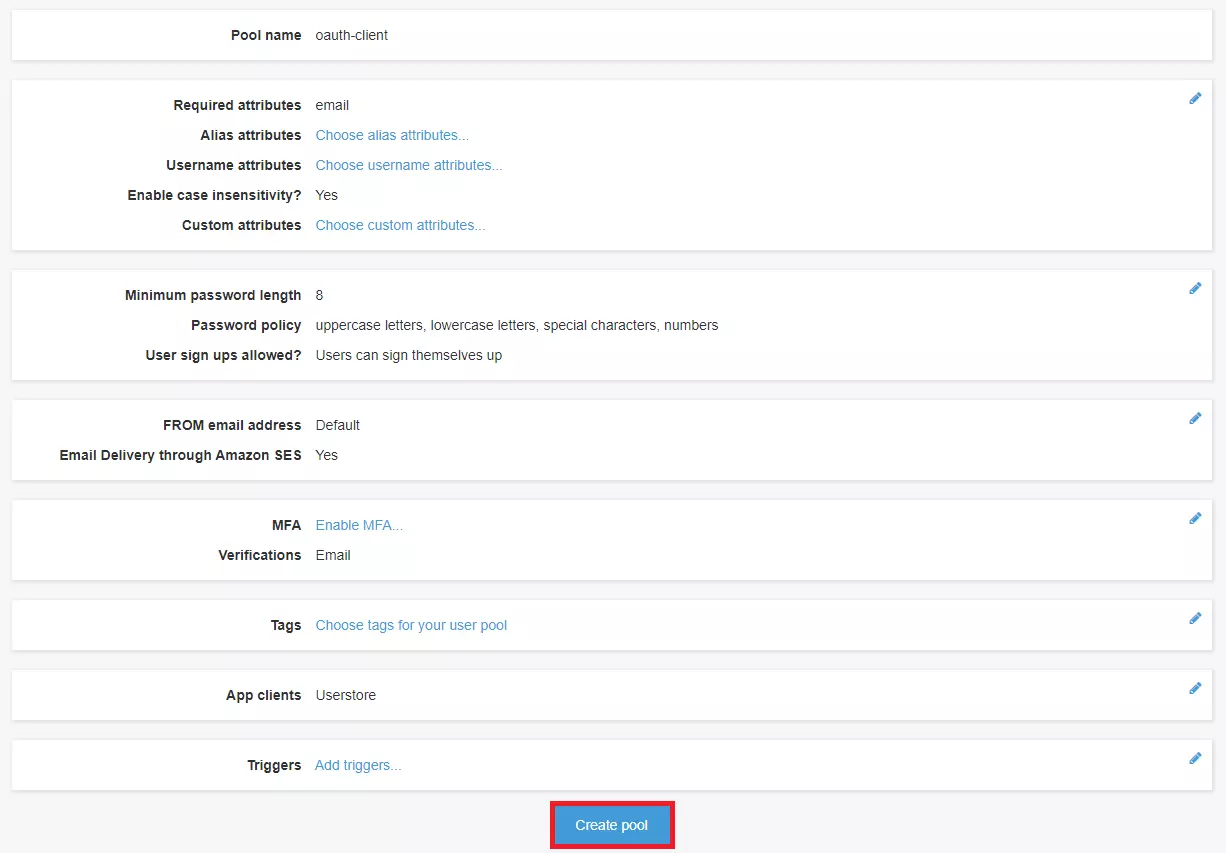Click Add triggers link
The height and width of the screenshot is (853, 1226).
pos(357,765)
